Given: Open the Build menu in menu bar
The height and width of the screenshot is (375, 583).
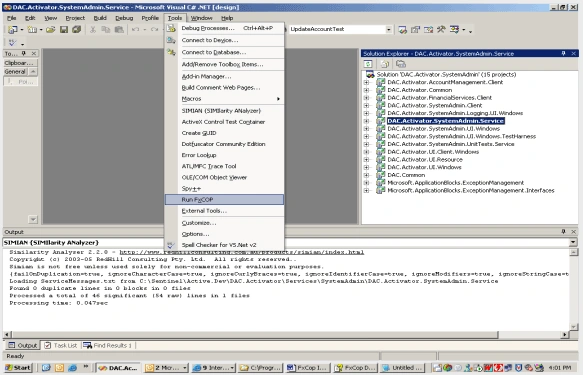Looking at the screenshot, I should pyautogui.click(x=100, y=18).
